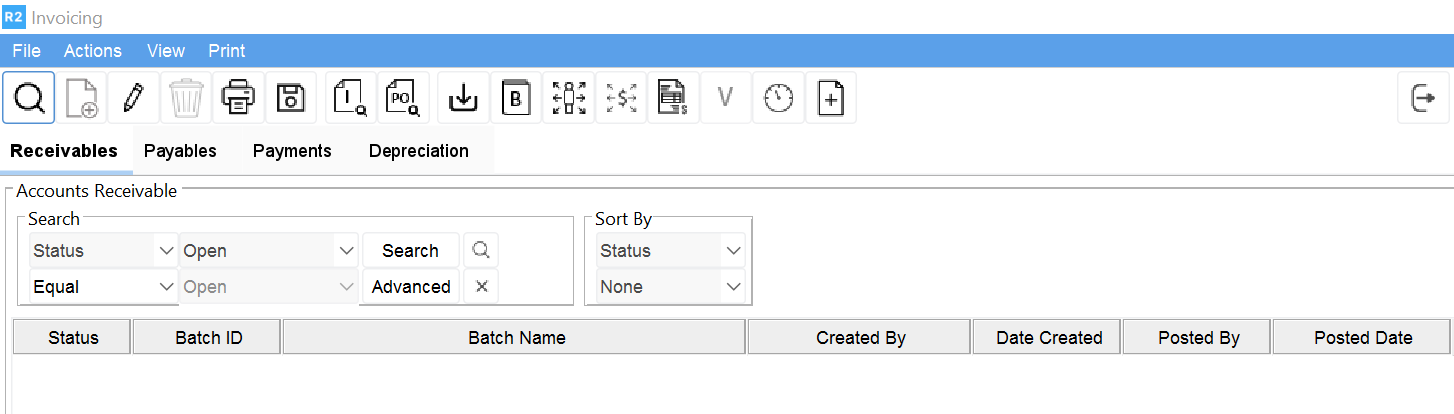Click the invoice lookup 'I' icon
Image resolution: width=1454 pixels, height=414 pixels.
tap(350, 98)
